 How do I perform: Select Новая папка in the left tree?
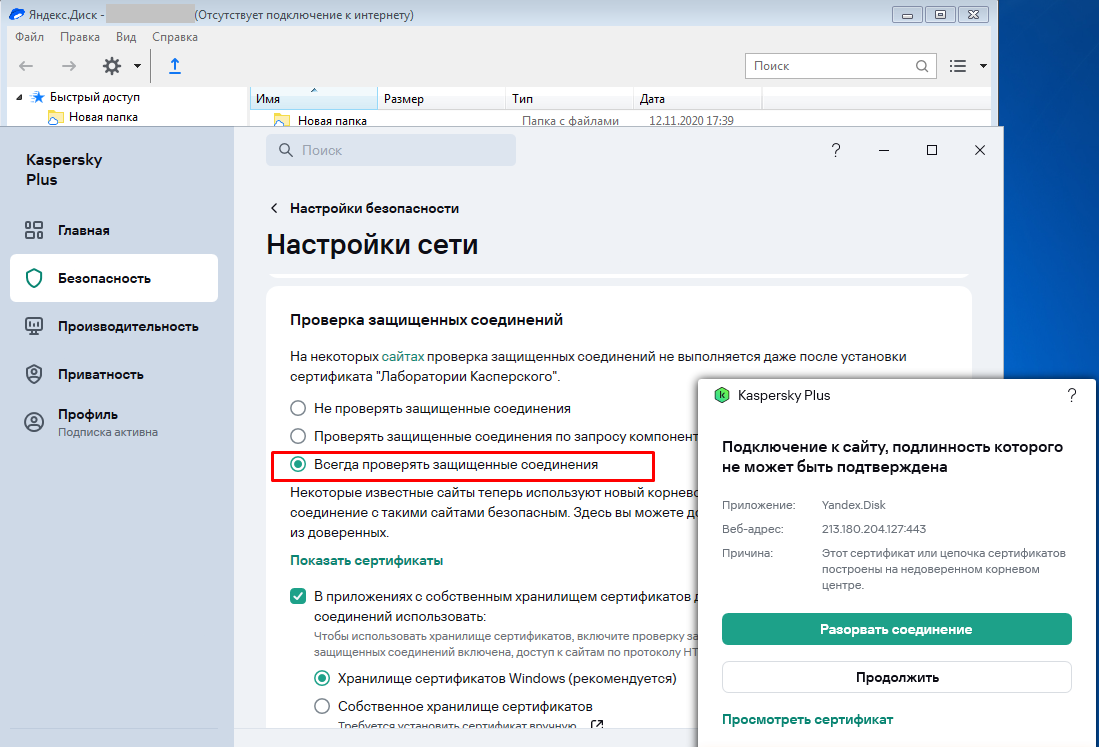103,117
